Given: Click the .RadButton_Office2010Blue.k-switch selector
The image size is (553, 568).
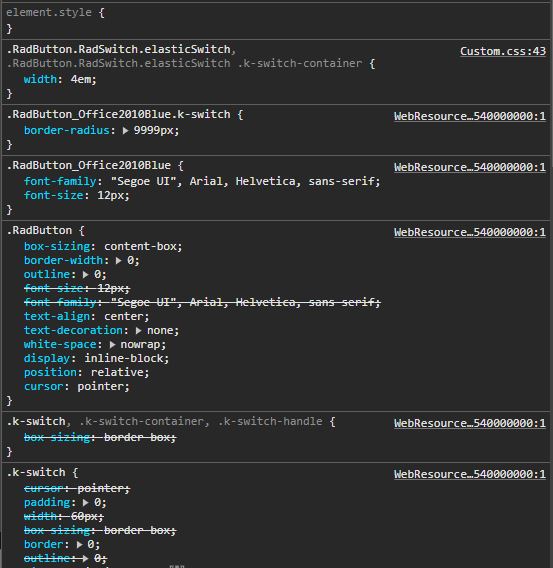Looking at the screenshot, I should pyautogui.click(x=118, y=114).
